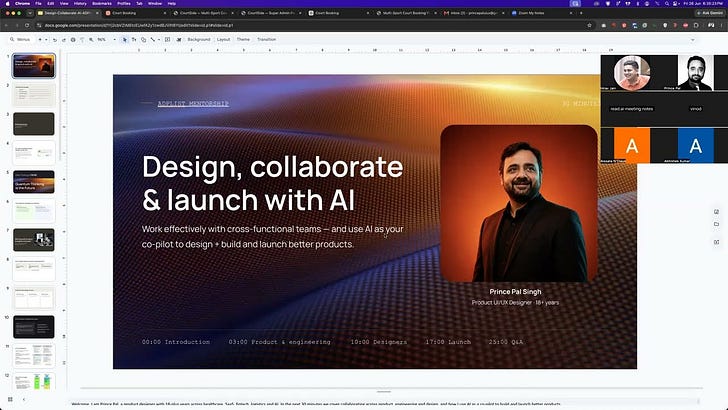Click the site information icon in address bar
The height and width of the screenshot is (410, 728).
(x=39, y=25)
